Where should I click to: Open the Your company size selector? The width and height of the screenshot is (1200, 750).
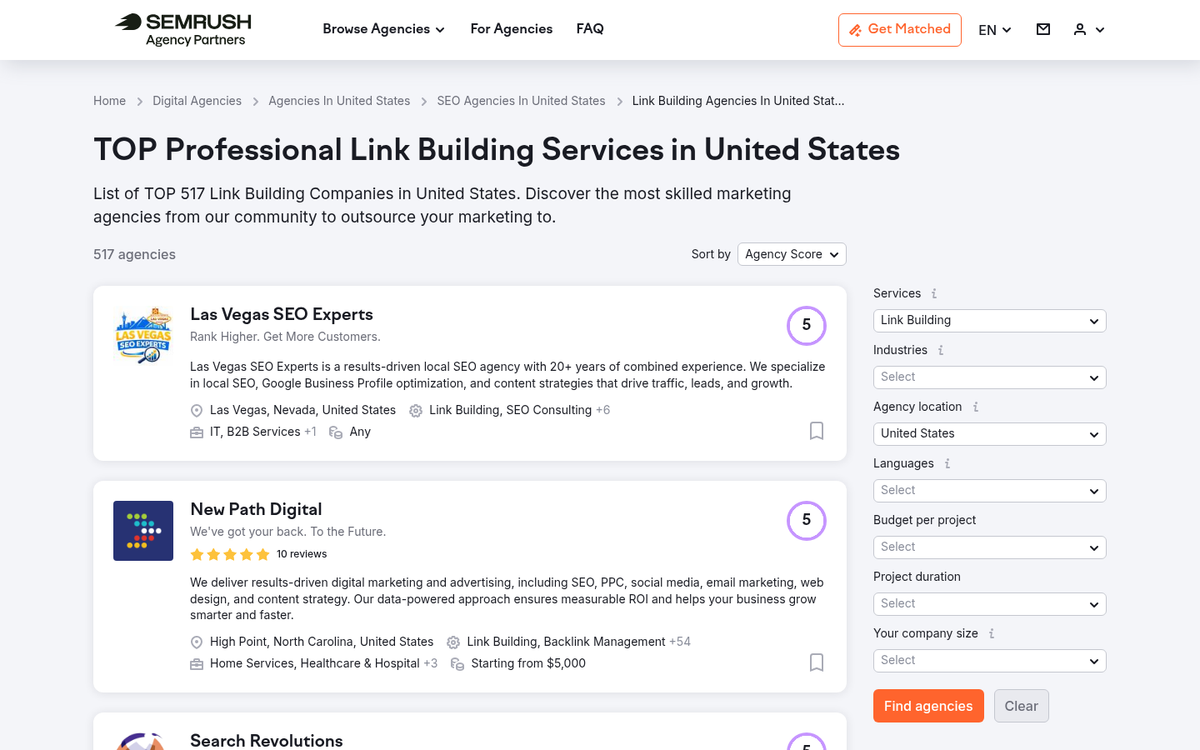[x=989, y=660]
